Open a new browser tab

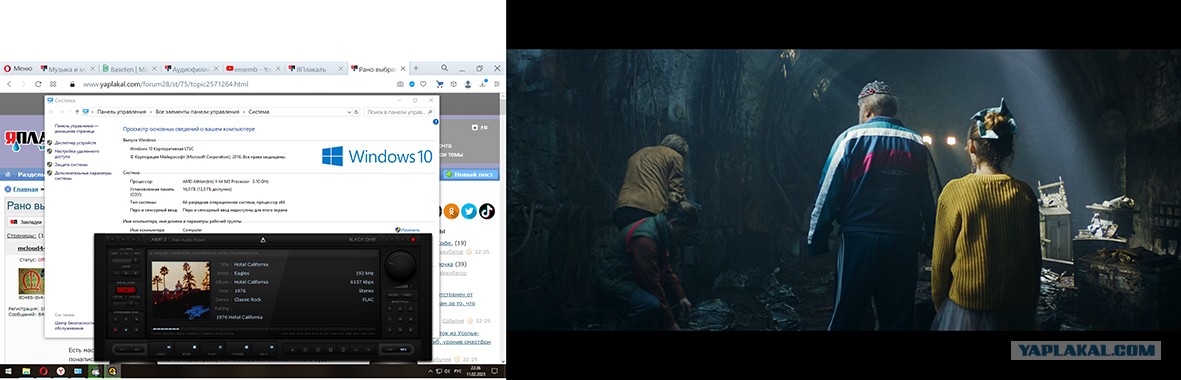click(415, 68)
